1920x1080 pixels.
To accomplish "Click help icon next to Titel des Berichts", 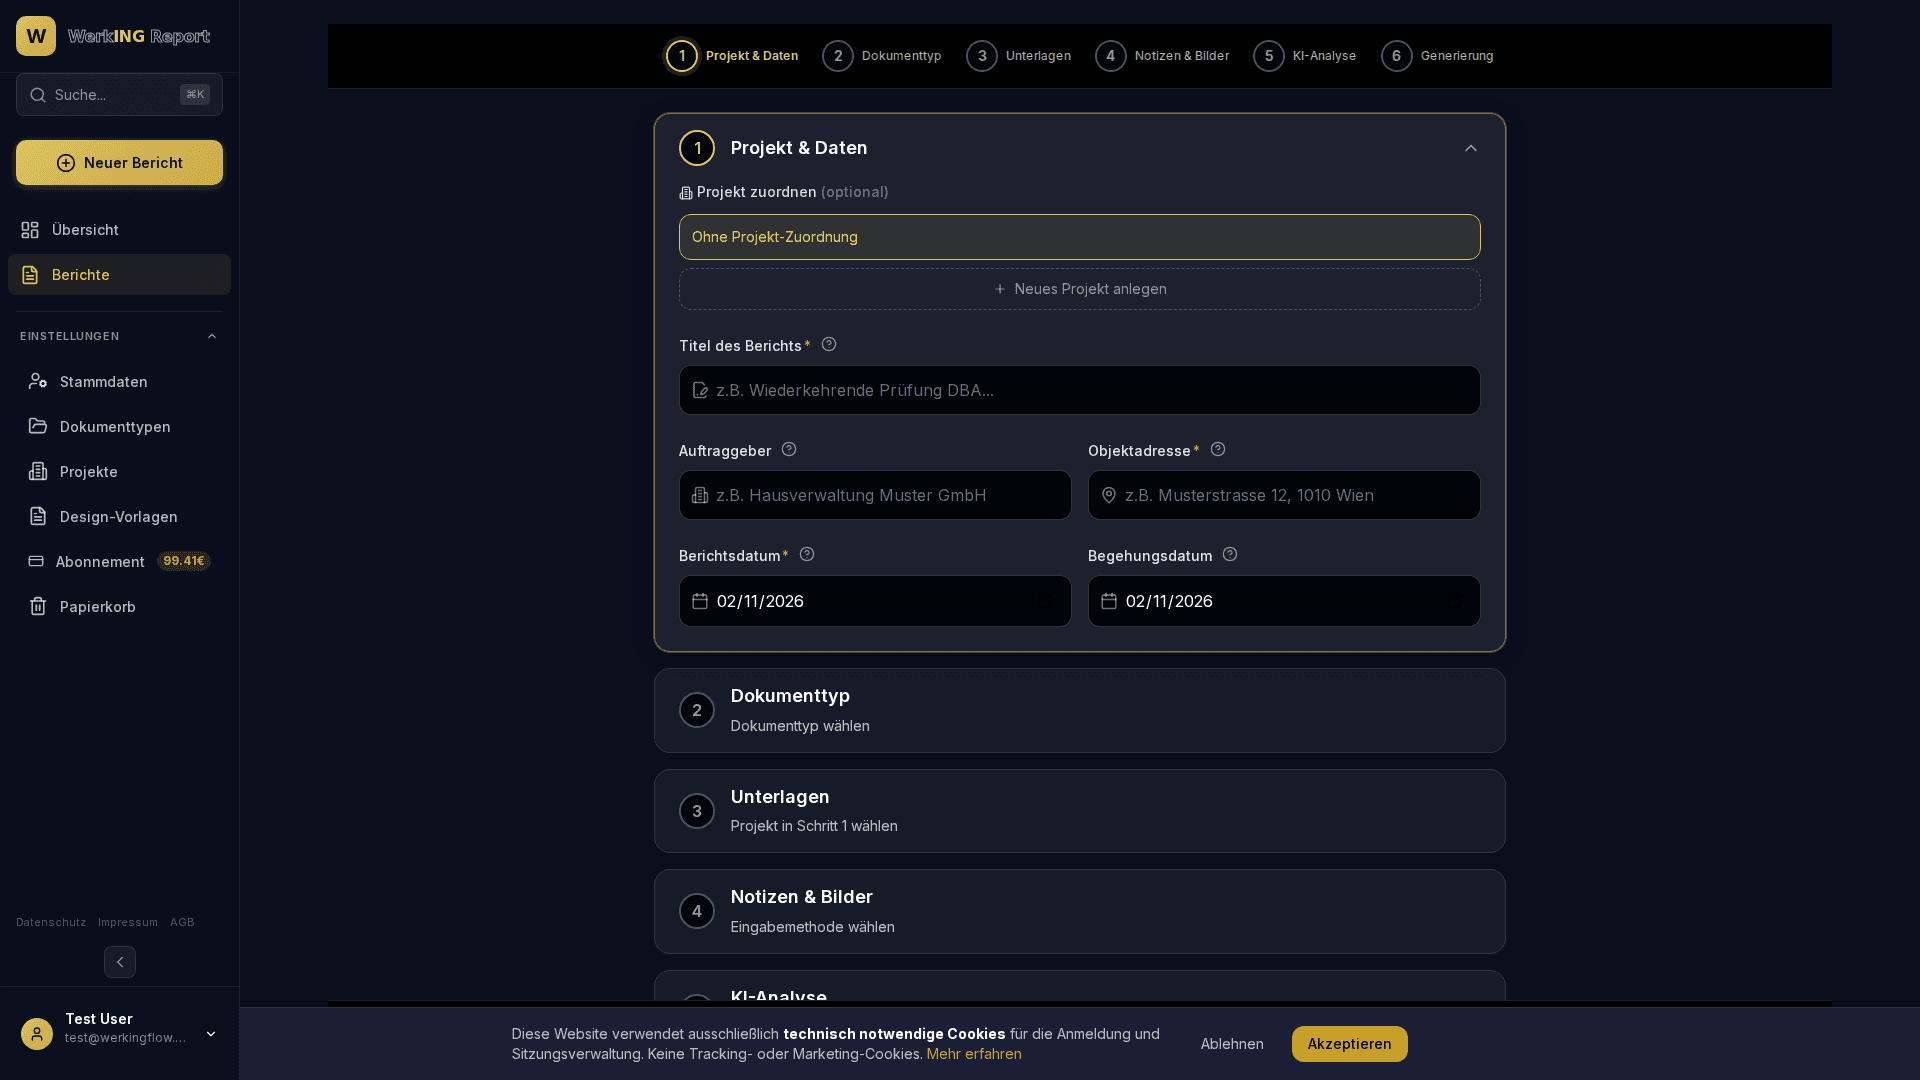I will (x=829, y=345).
